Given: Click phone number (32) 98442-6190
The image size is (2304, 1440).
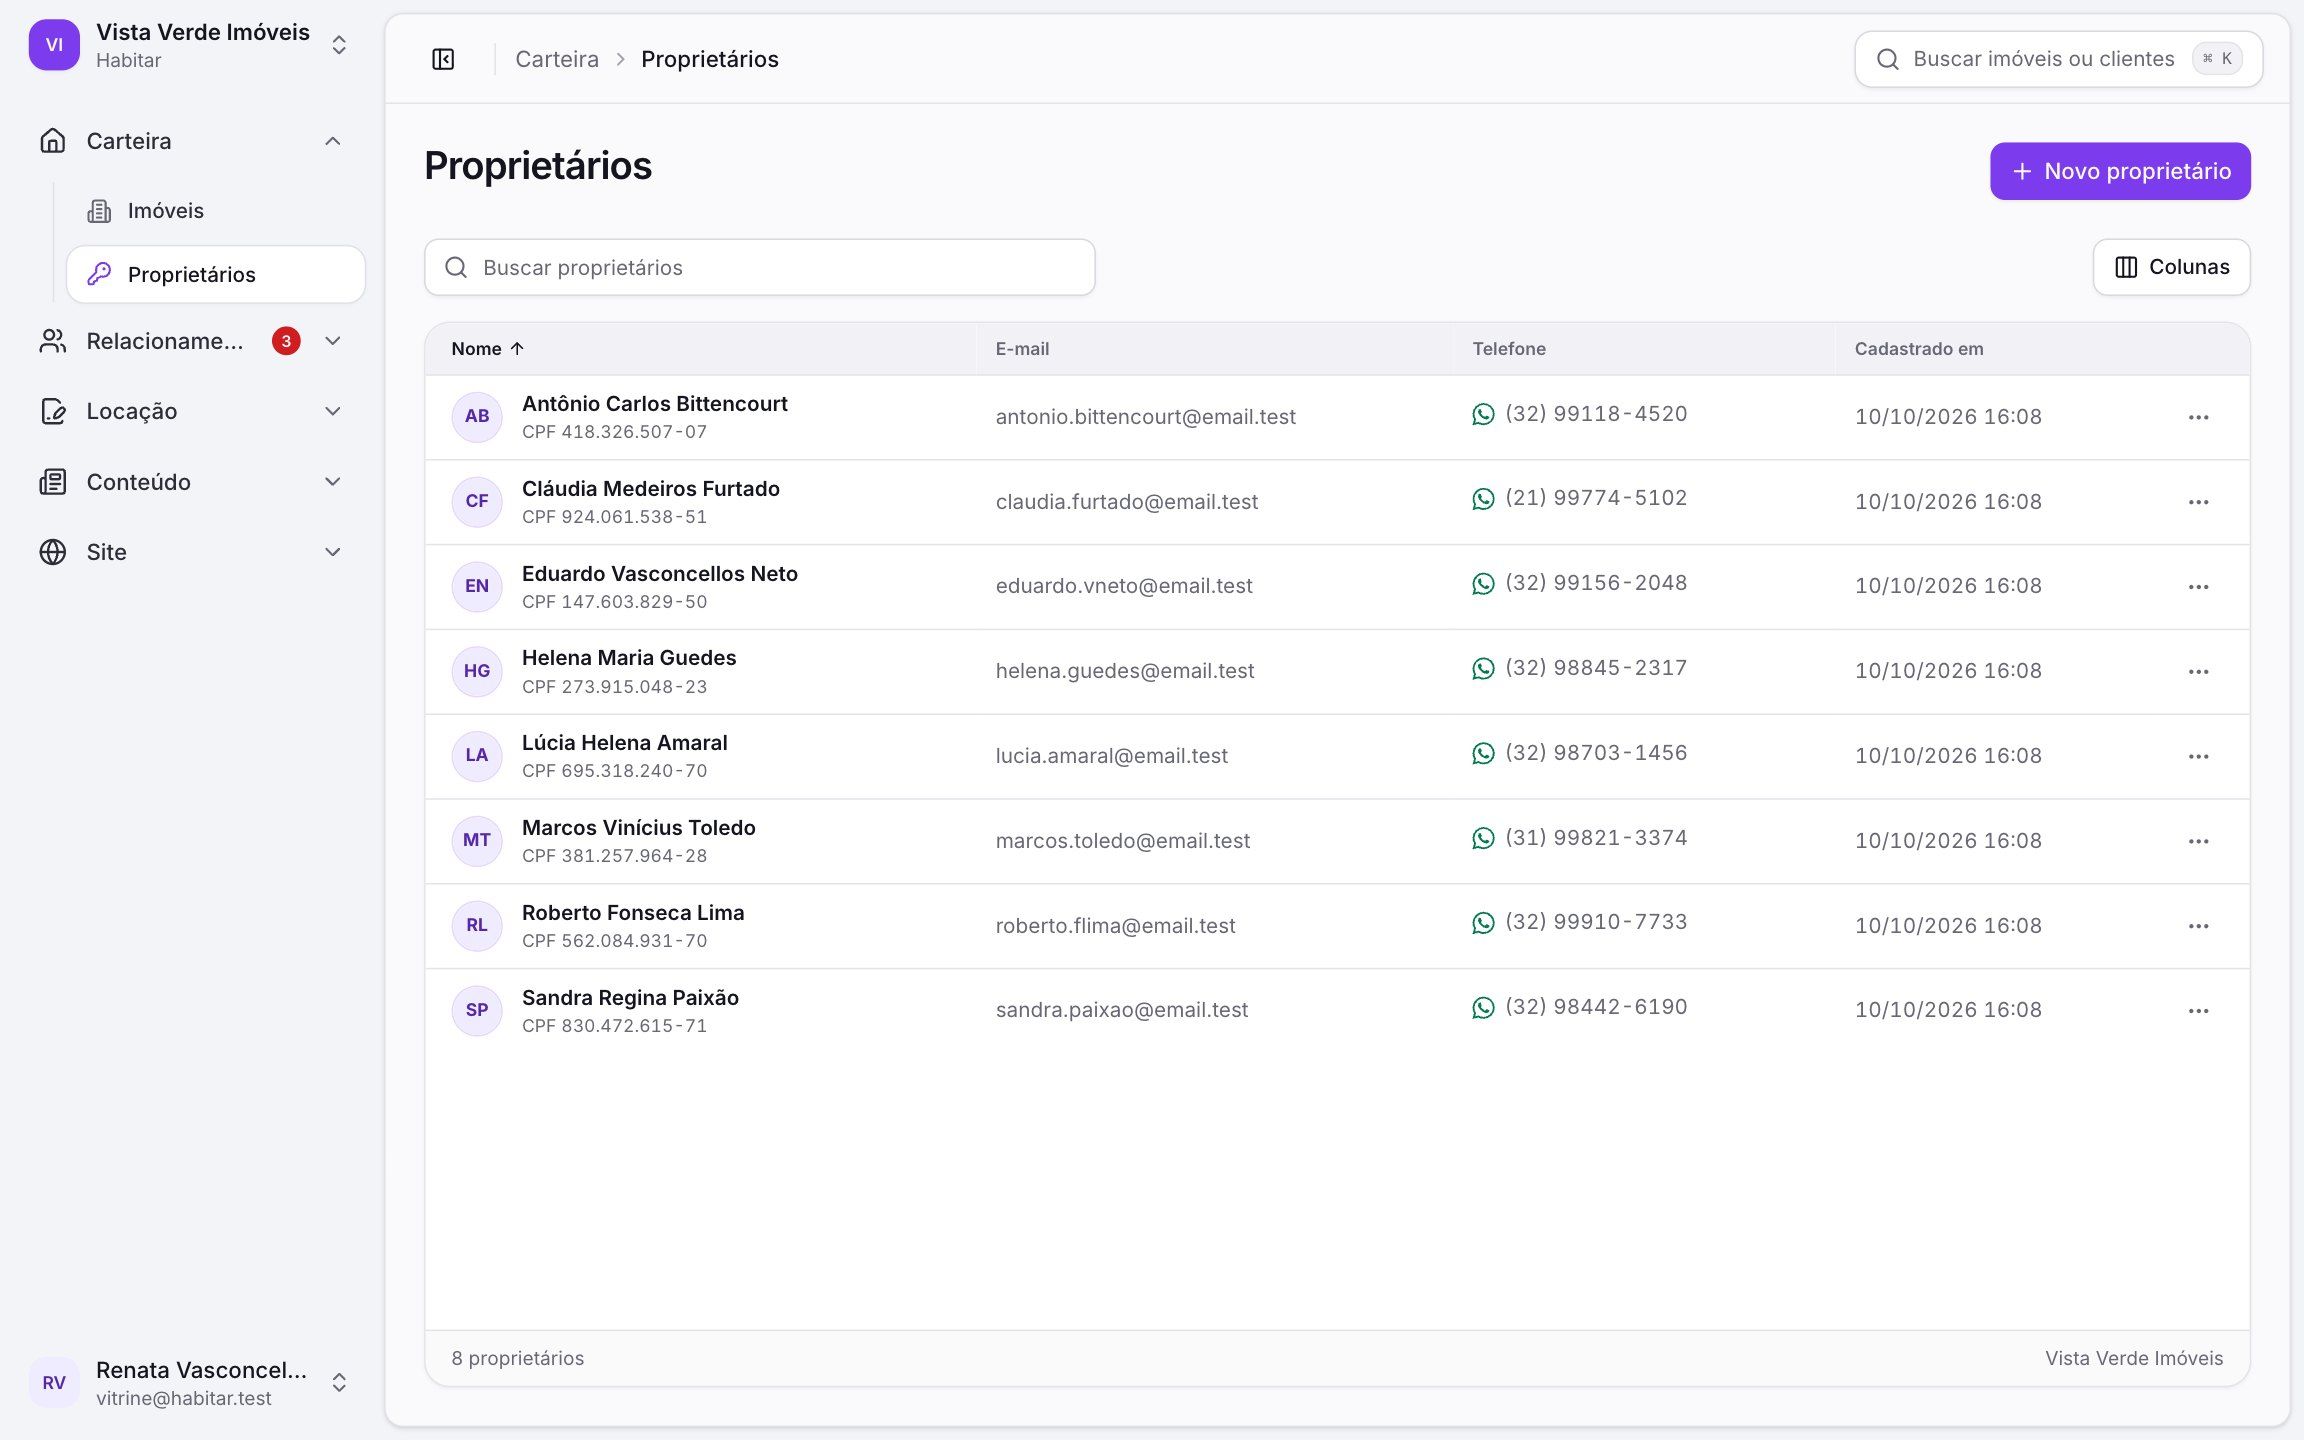Looking at the screenshot, I should click(1596, 1007).
